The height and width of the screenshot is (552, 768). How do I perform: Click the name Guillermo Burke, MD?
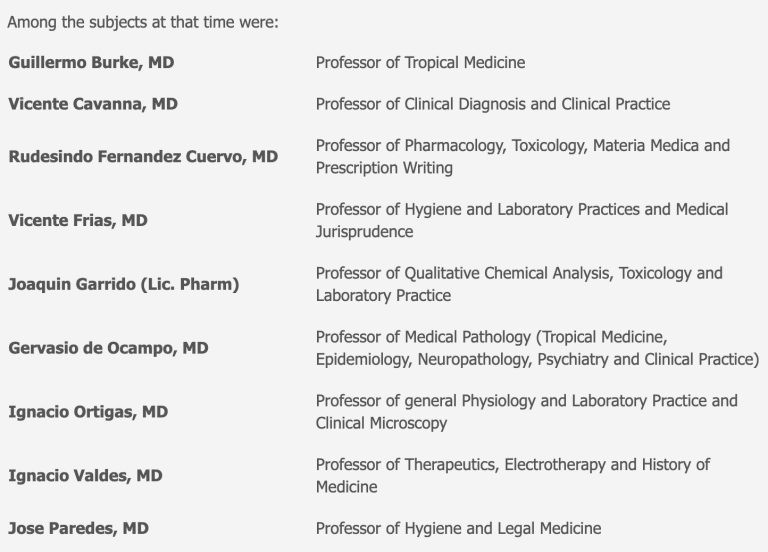click(x=91, y=62)
